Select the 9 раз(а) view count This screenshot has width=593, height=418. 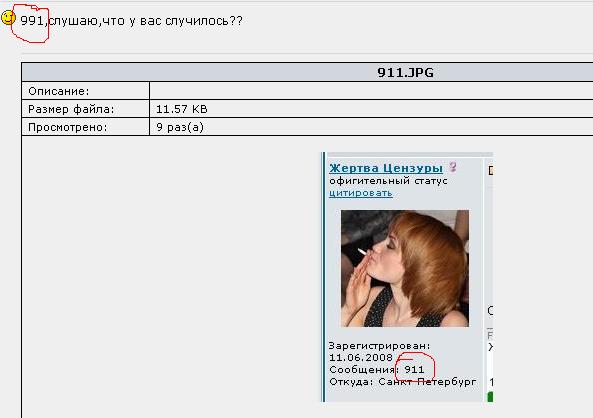(x=180, y=127)
